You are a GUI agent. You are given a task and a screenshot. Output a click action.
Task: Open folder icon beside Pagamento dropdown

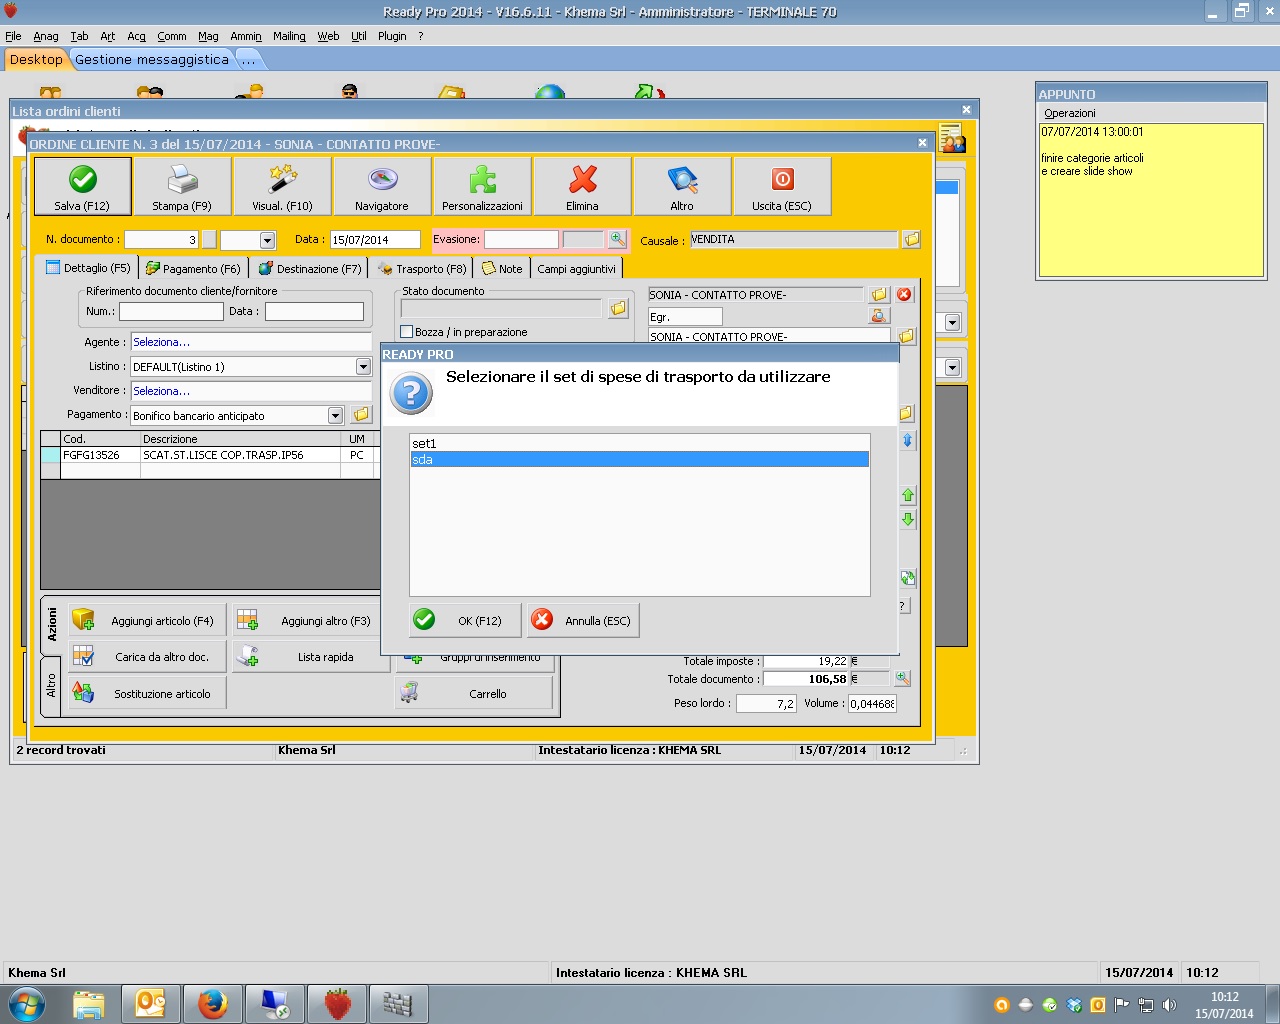[361, 414]
